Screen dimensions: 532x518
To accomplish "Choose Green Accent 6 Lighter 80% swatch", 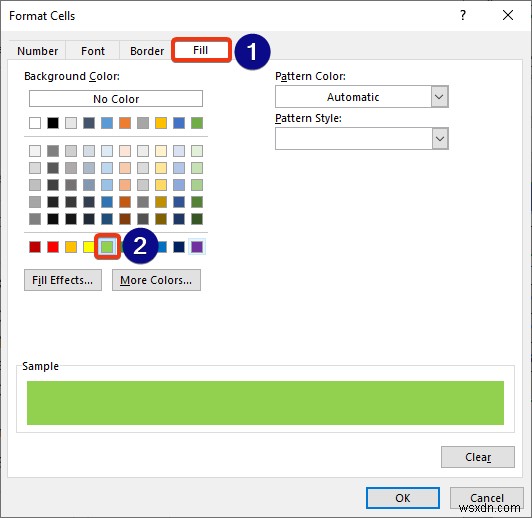I will tap(197, 151).
